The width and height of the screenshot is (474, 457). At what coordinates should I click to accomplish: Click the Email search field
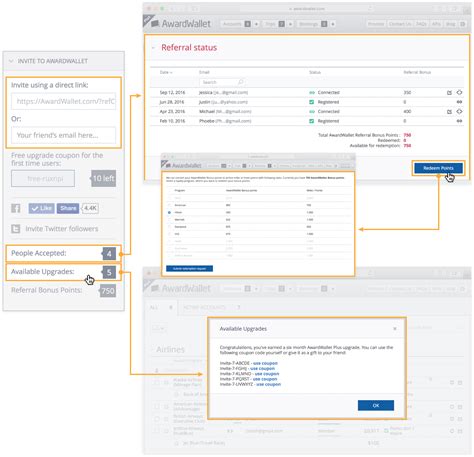pyautogui.click(x=221, y=82)
